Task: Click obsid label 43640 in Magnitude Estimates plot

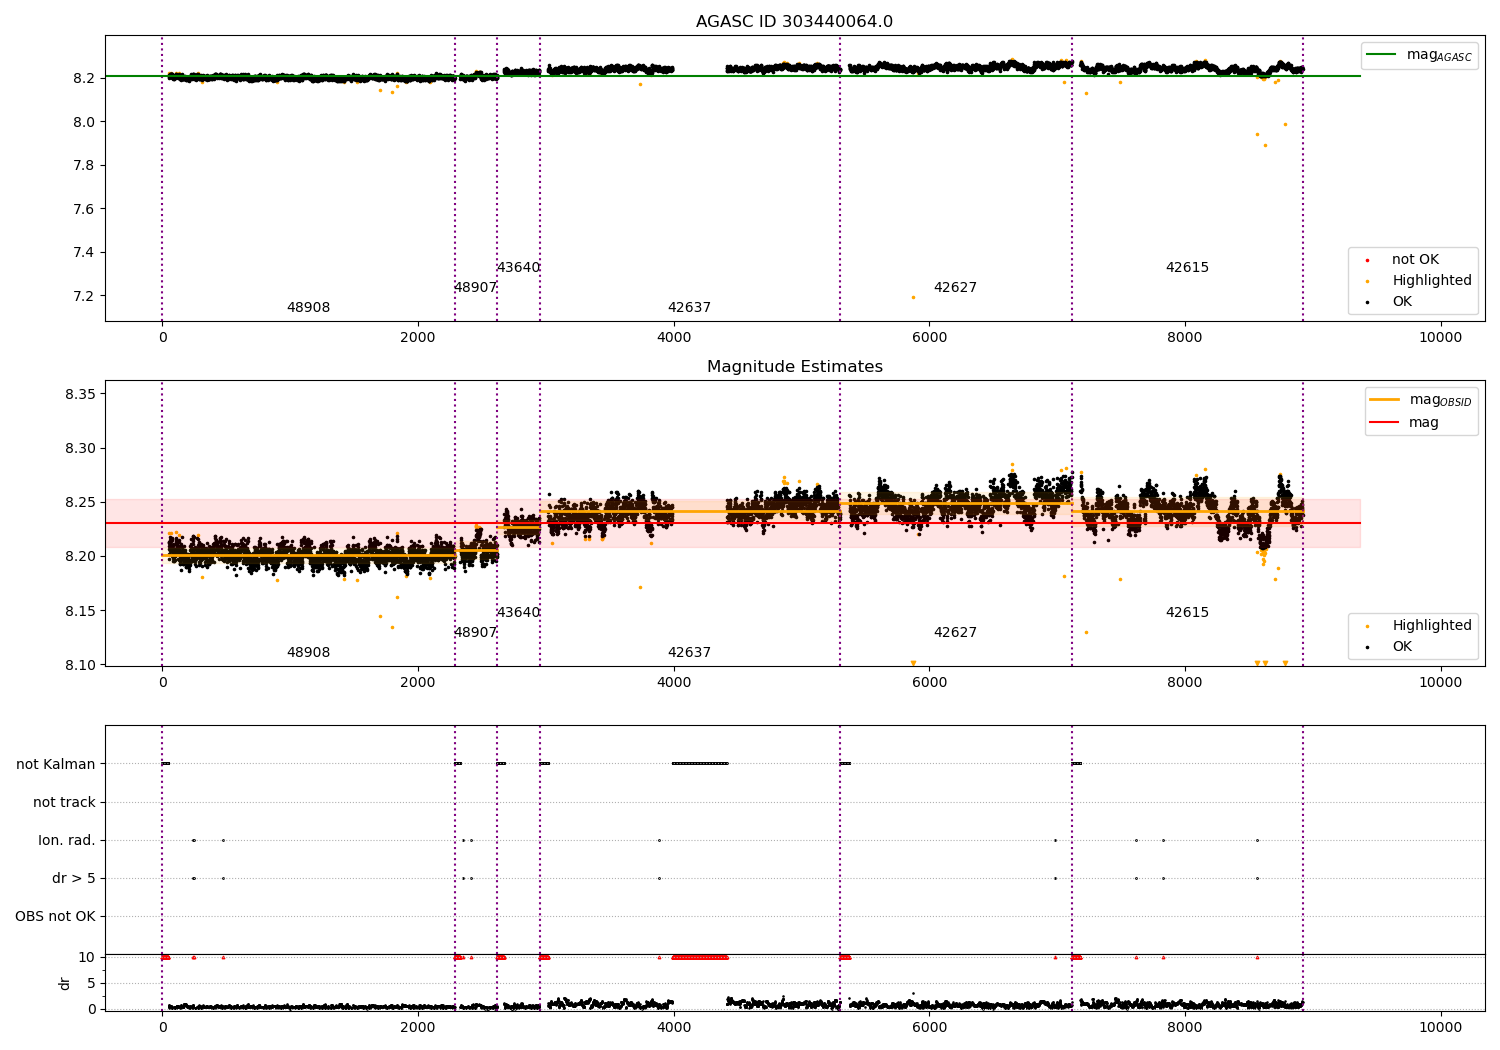Action: point(518,613)
